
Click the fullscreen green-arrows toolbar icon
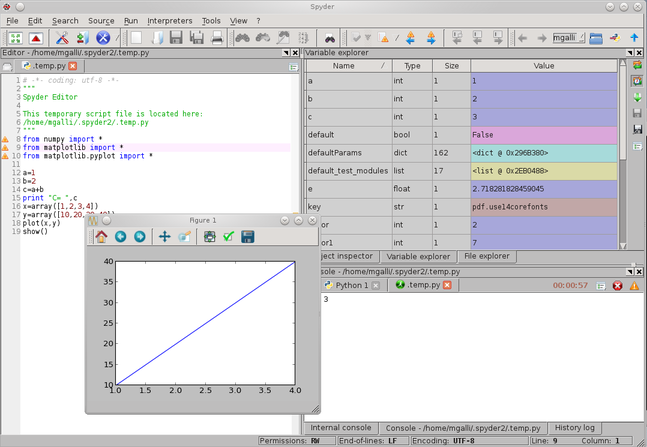pos(15,38)
